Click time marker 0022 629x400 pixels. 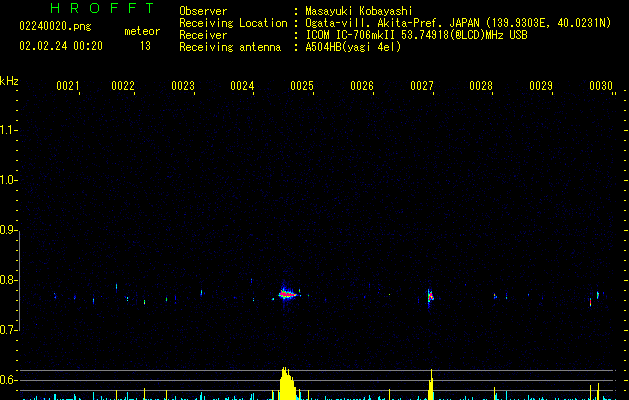[123, 86]
